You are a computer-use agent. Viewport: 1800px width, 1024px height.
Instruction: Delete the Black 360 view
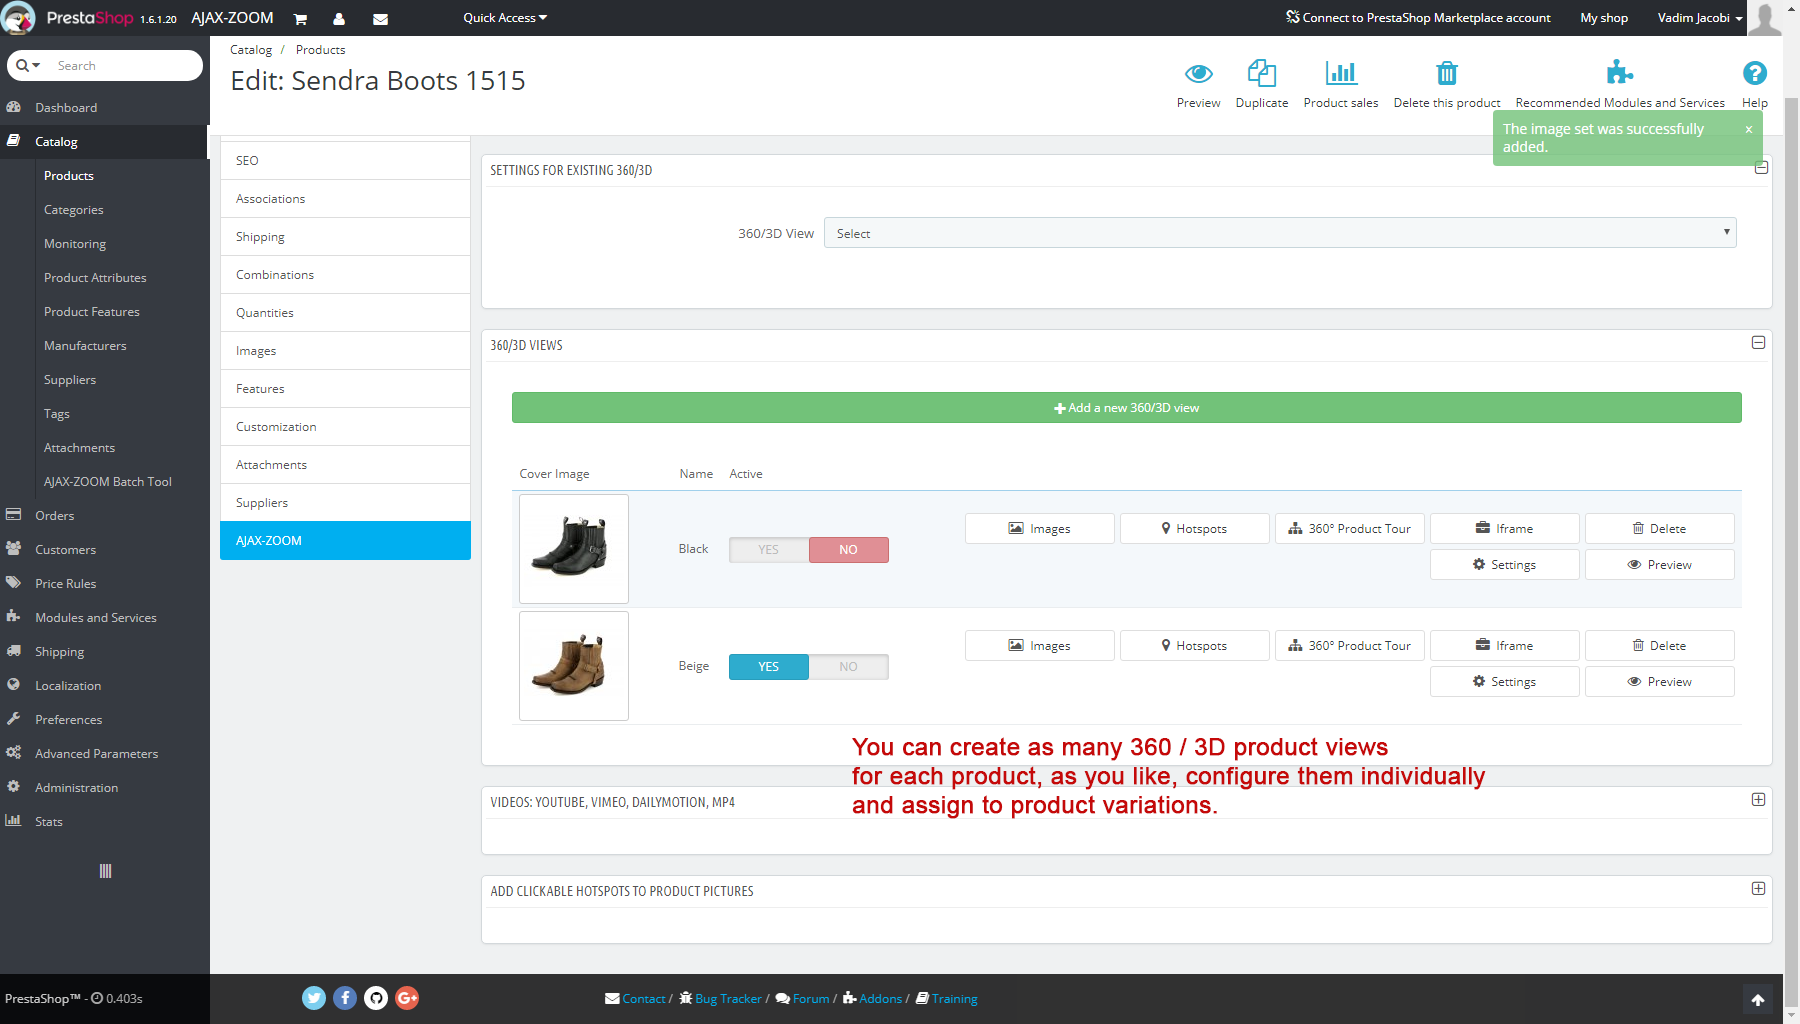click(x=1659, y=529)
